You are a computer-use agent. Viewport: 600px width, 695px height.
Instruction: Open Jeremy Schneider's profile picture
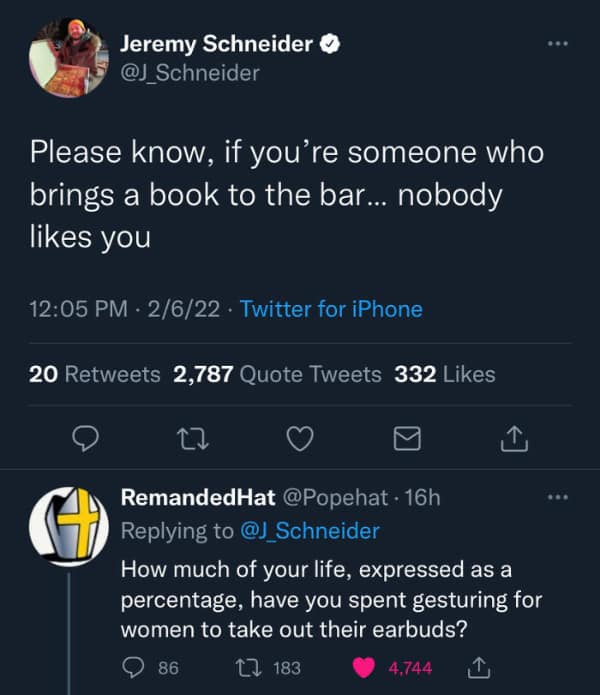pyautogui.click(x=69, y=58)
